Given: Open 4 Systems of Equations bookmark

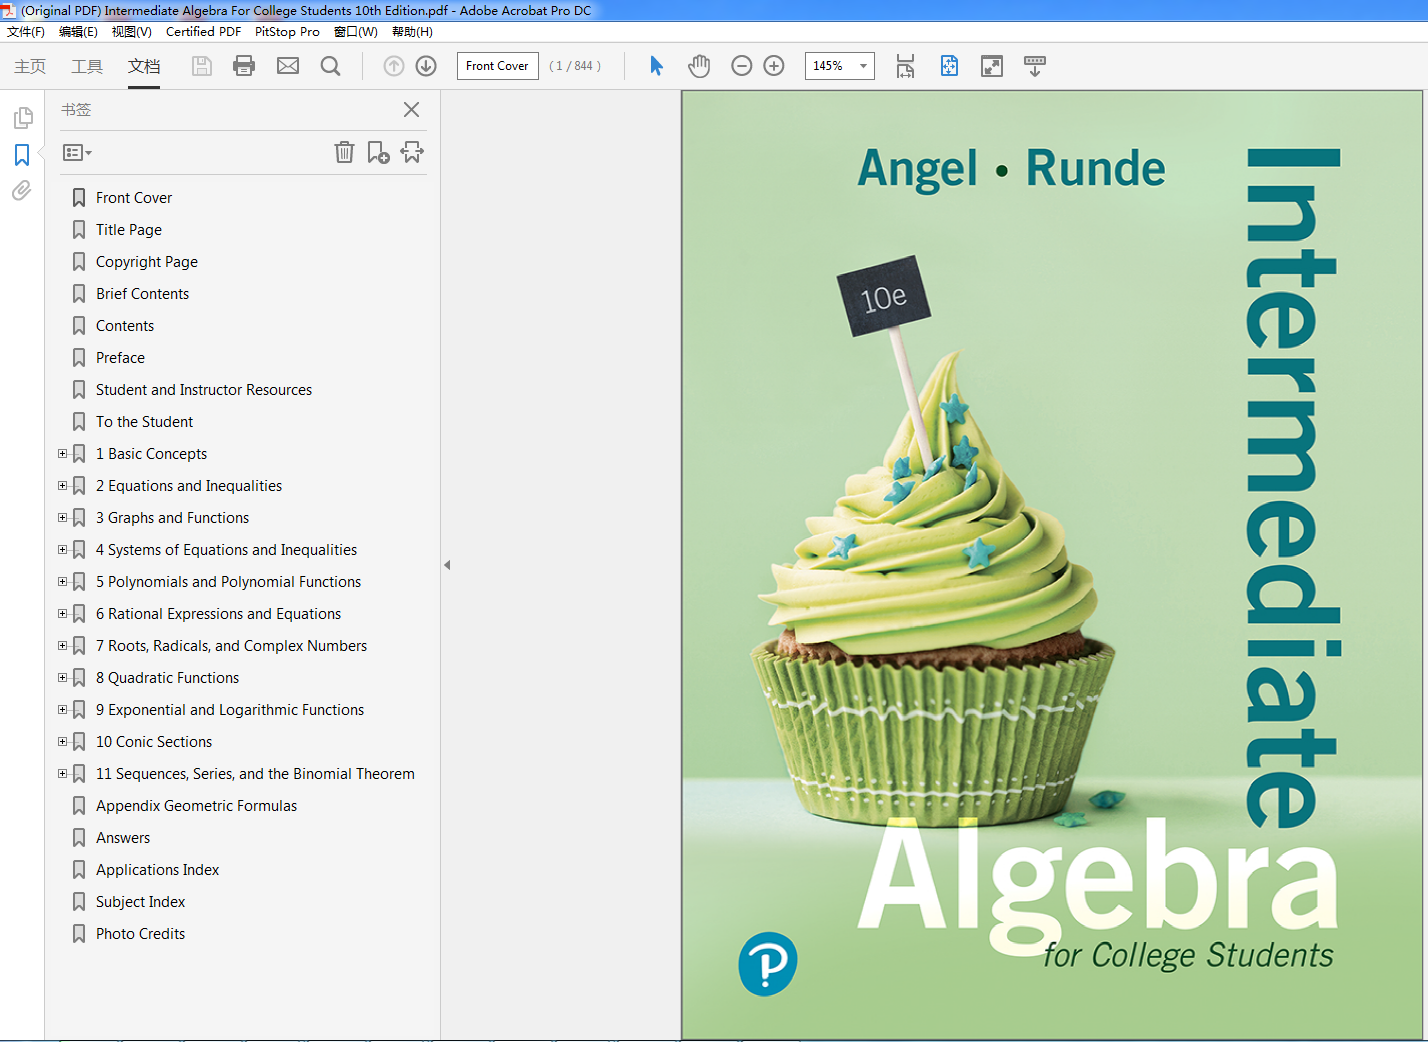Looking at the screenshot, I should point(226,550).
